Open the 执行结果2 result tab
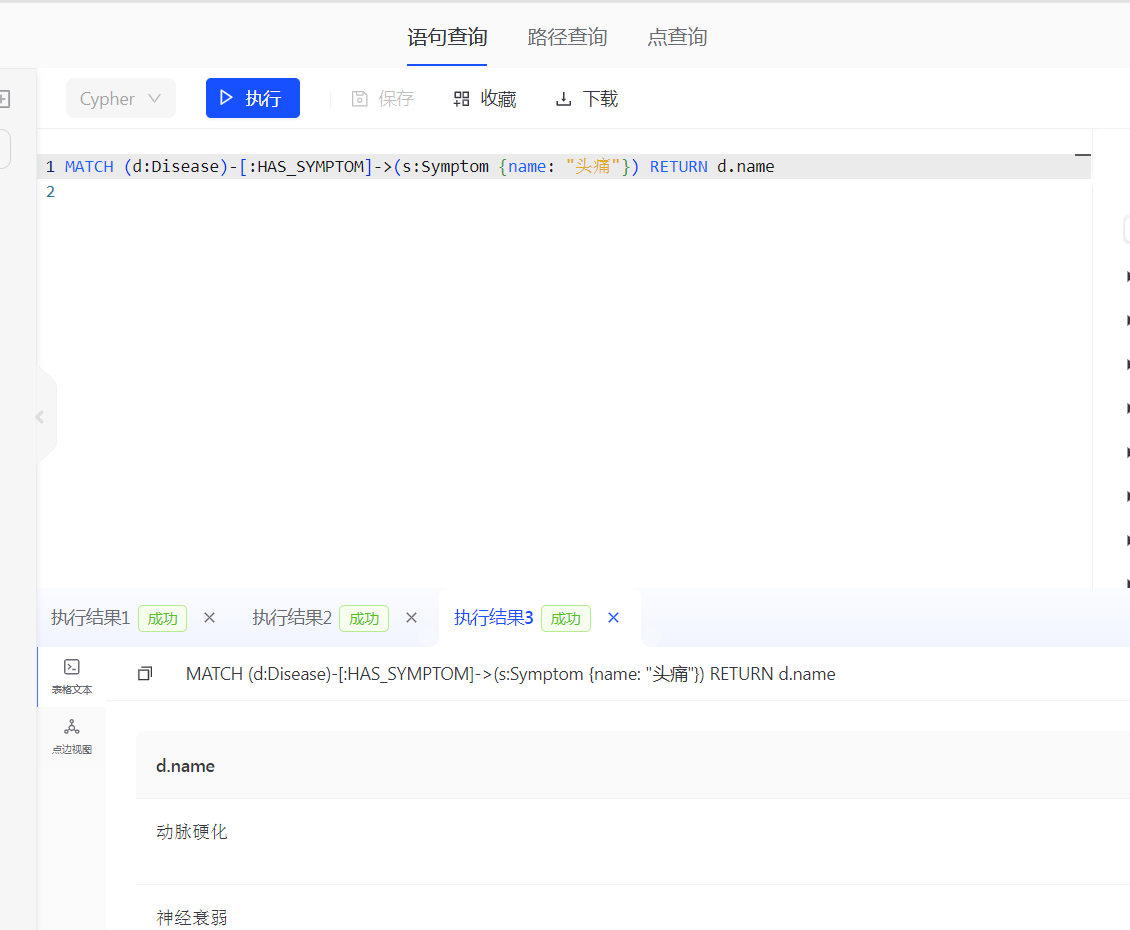The image size is (1130, 930). tap(291, 618)
